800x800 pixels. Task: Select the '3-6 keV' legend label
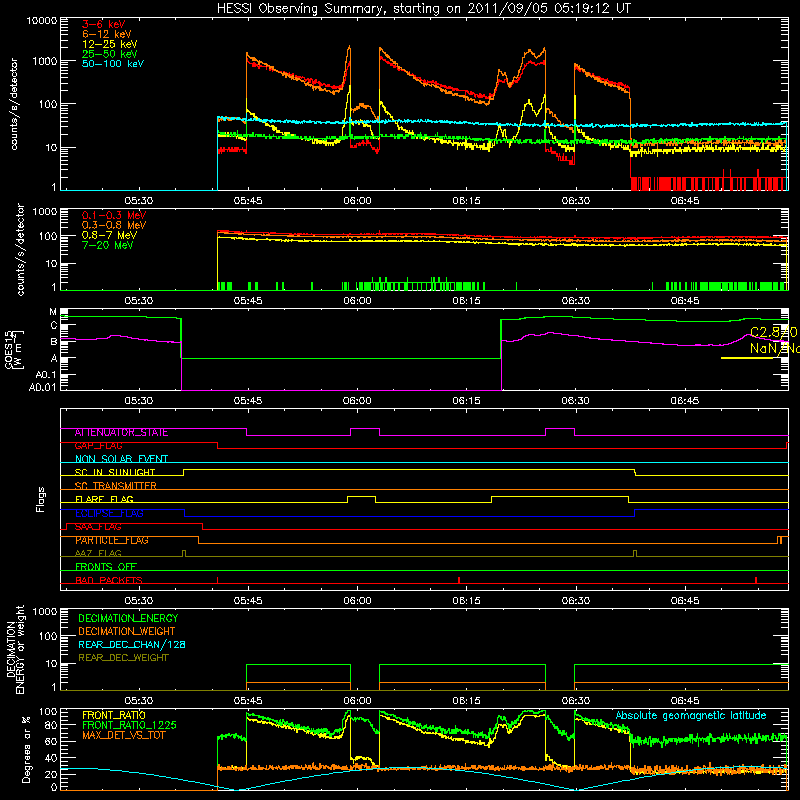coord(103,24)
